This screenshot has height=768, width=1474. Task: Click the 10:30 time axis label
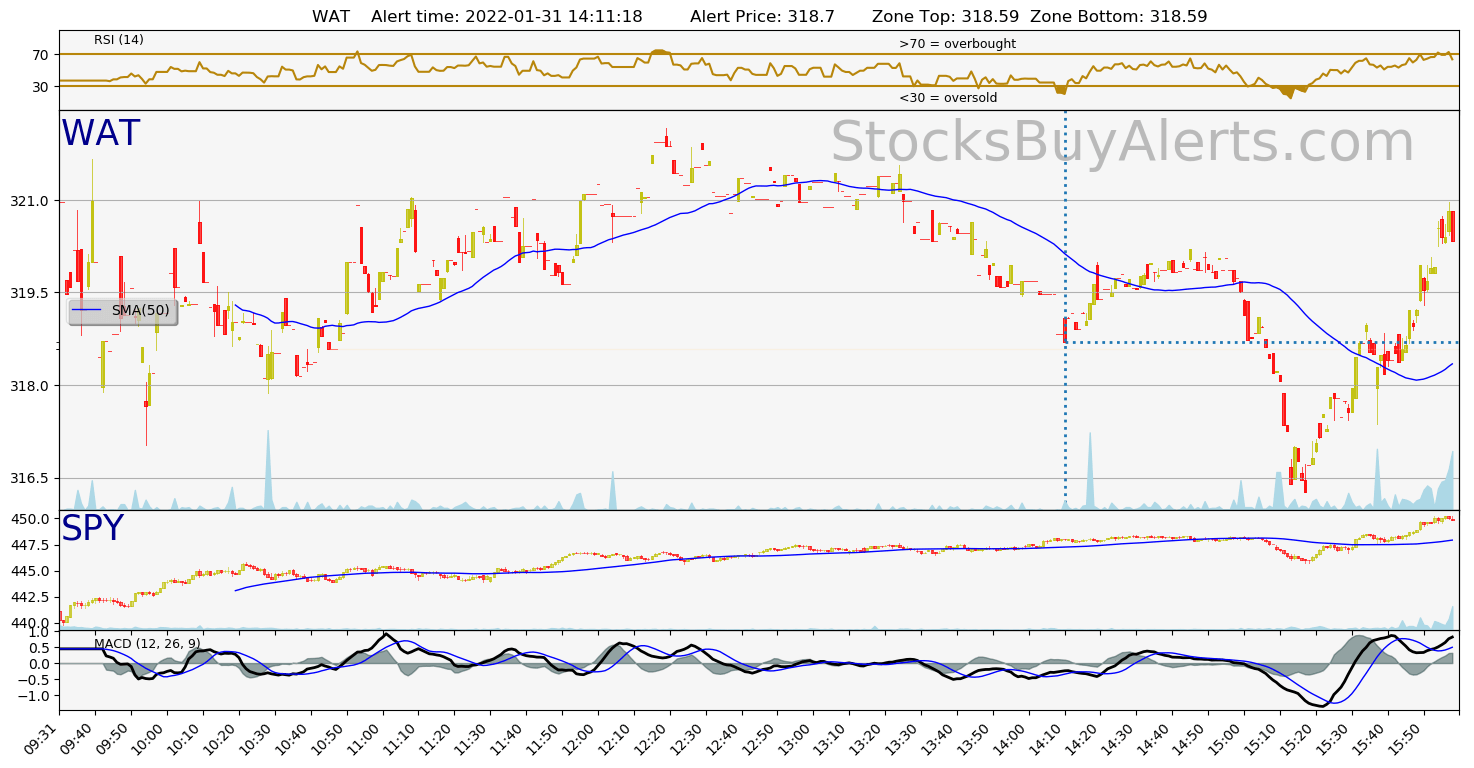(x=260, y=739)
